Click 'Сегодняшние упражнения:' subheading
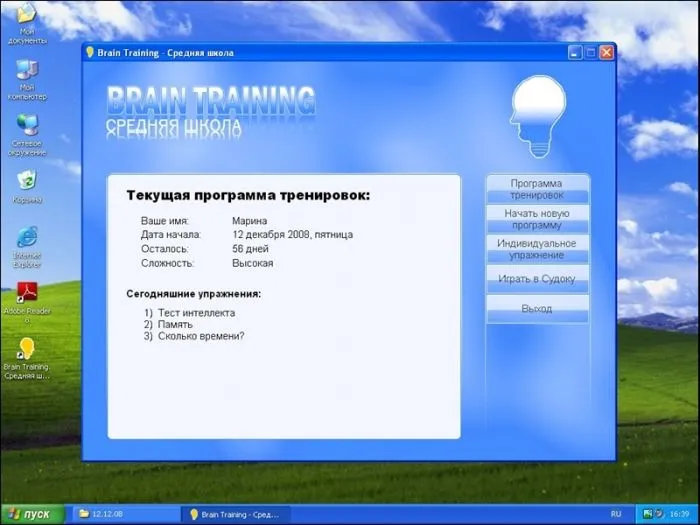The image size is (700, 525). (194, 294)
